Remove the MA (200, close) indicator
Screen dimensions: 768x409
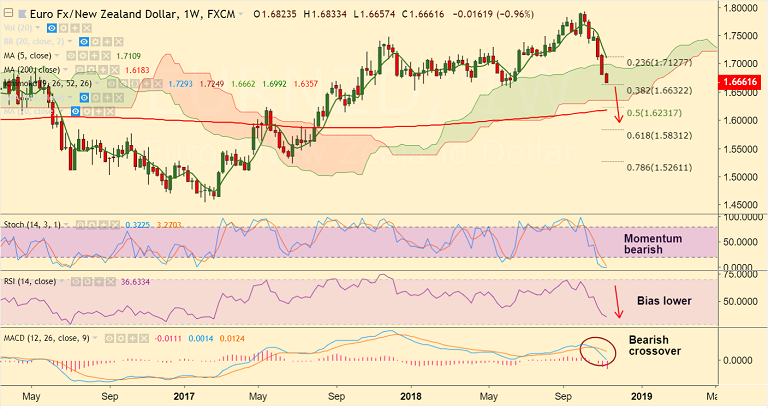pos(115,70)
